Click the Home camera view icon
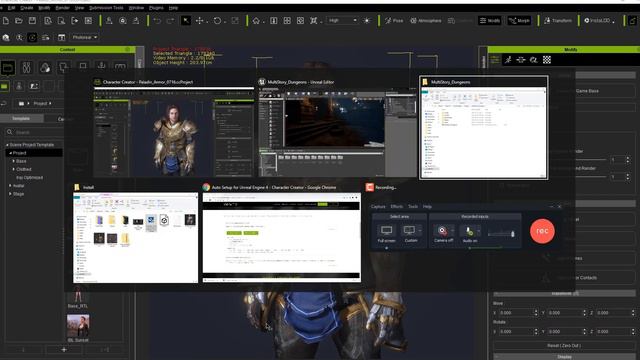Screen dimensions: 640x360 point(256,20)
